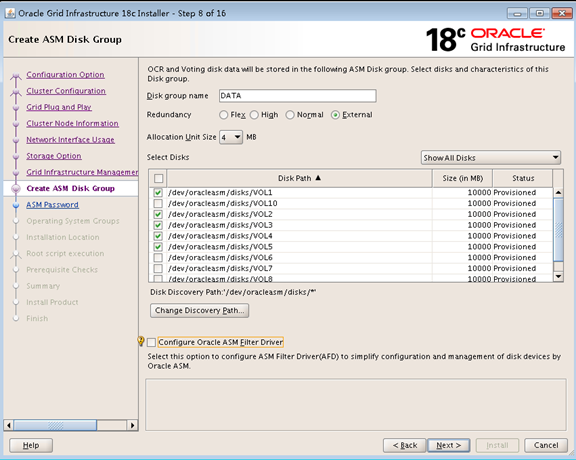The height and width of the screenshot is (460, 576).
Task: Select the /dev/oracleasm/disks/VOL3 path text
Action: (x=220, y=225)
